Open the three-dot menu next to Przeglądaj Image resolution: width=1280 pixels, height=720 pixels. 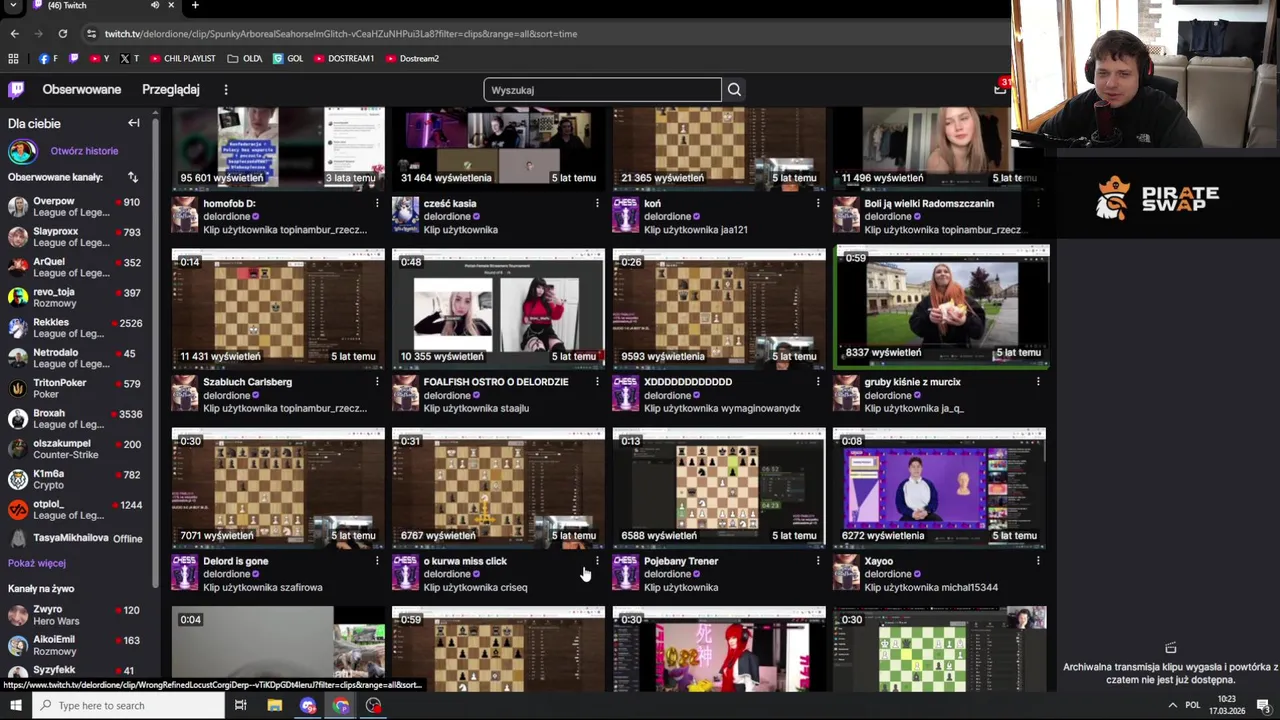tap(226, 90)
